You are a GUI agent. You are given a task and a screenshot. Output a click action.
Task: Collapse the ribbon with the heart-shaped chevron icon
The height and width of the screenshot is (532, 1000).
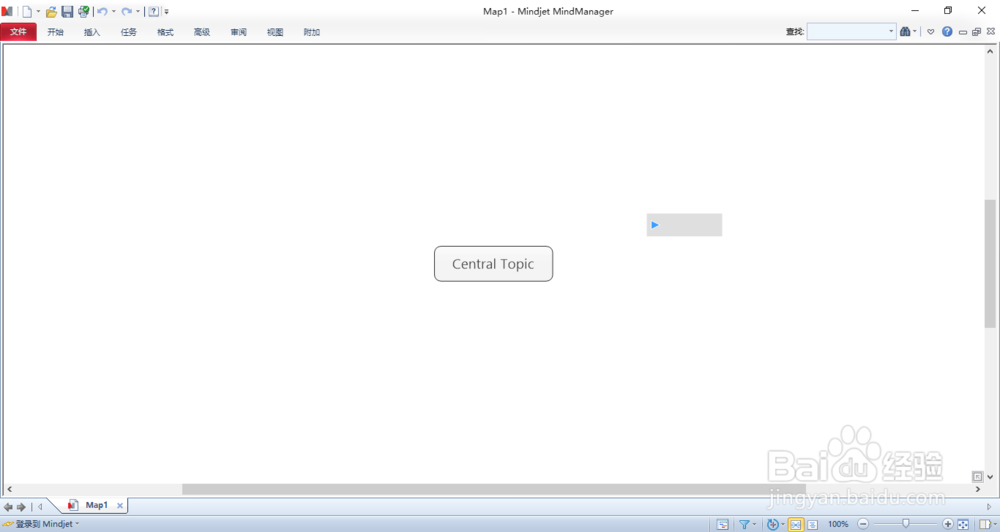coord(930,32)
